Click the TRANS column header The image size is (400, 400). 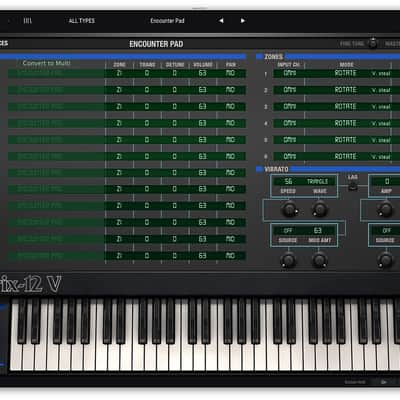(x=147, y=65)
